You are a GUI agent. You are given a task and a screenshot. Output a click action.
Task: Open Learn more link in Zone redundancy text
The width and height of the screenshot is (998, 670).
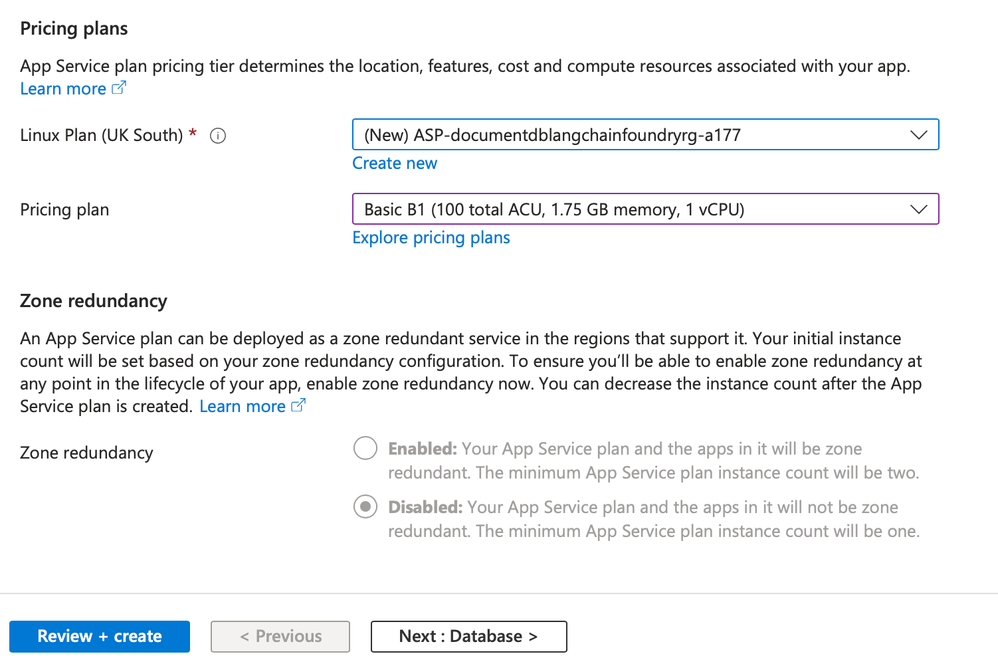[x=242, y=406]
